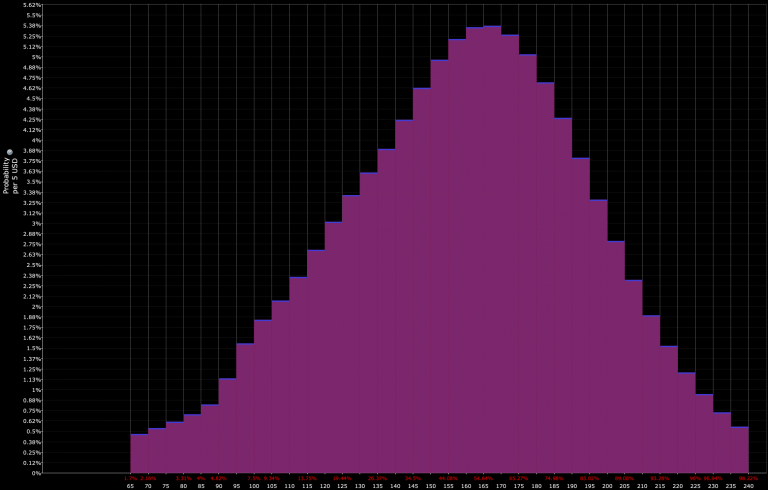Screen dimensions: 768x490
Task: Click the 5.62% label atop the y-axis
Action: tap(31, 5)
